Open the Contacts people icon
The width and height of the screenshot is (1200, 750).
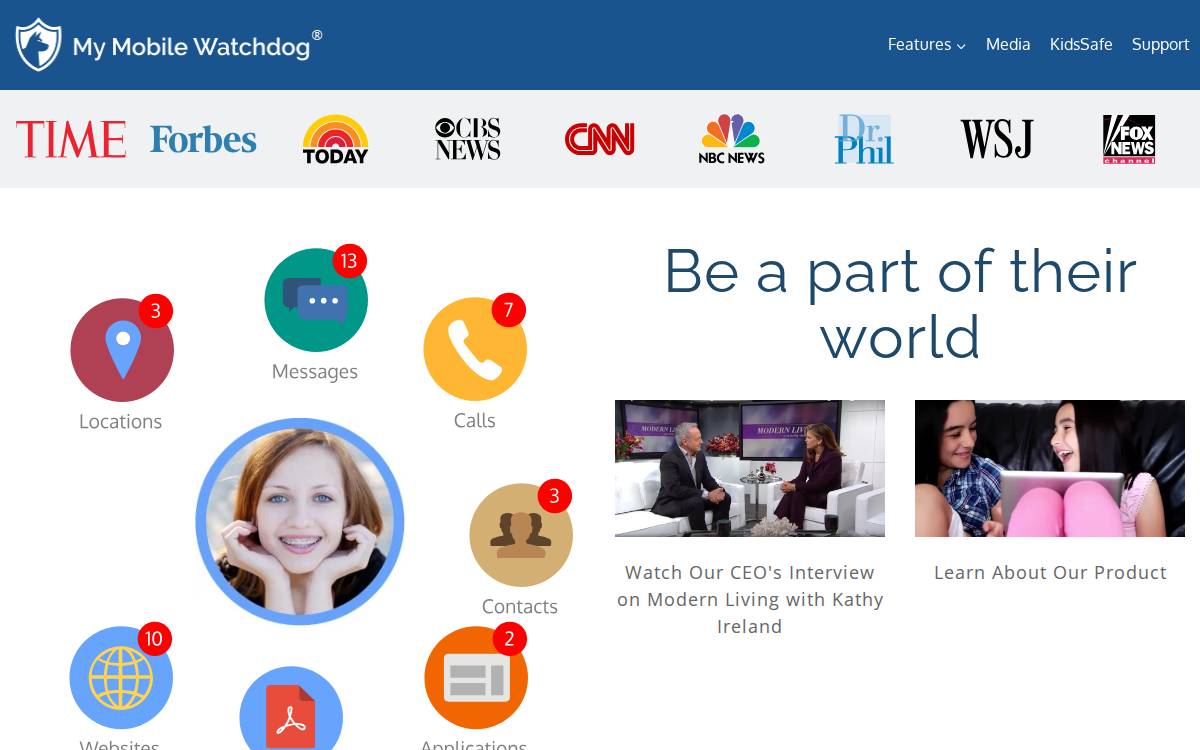point(521,535)
